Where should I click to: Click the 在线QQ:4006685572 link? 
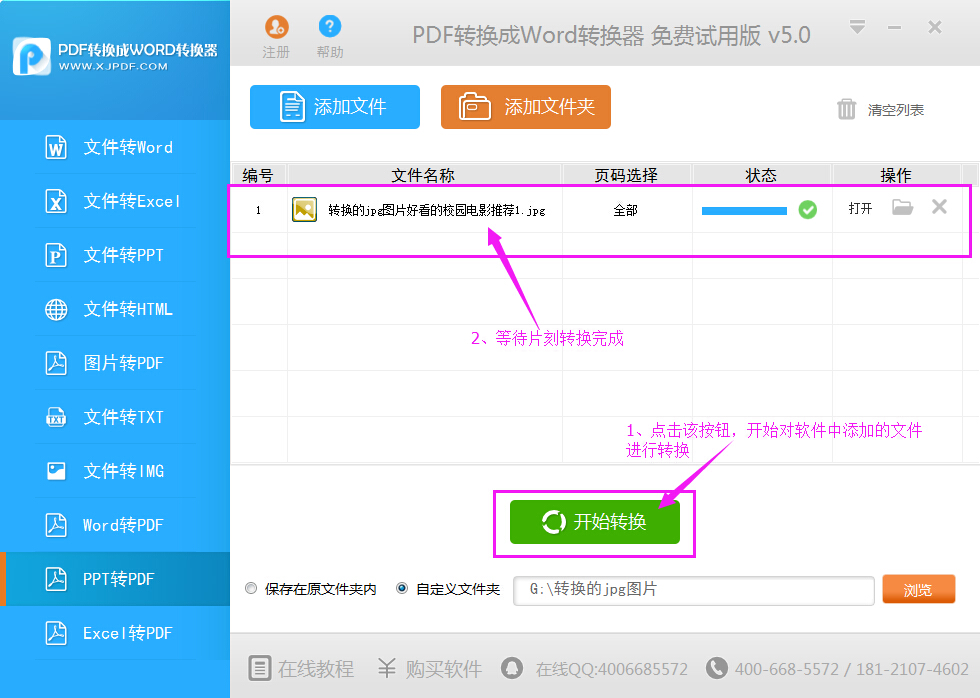(611, 669)
